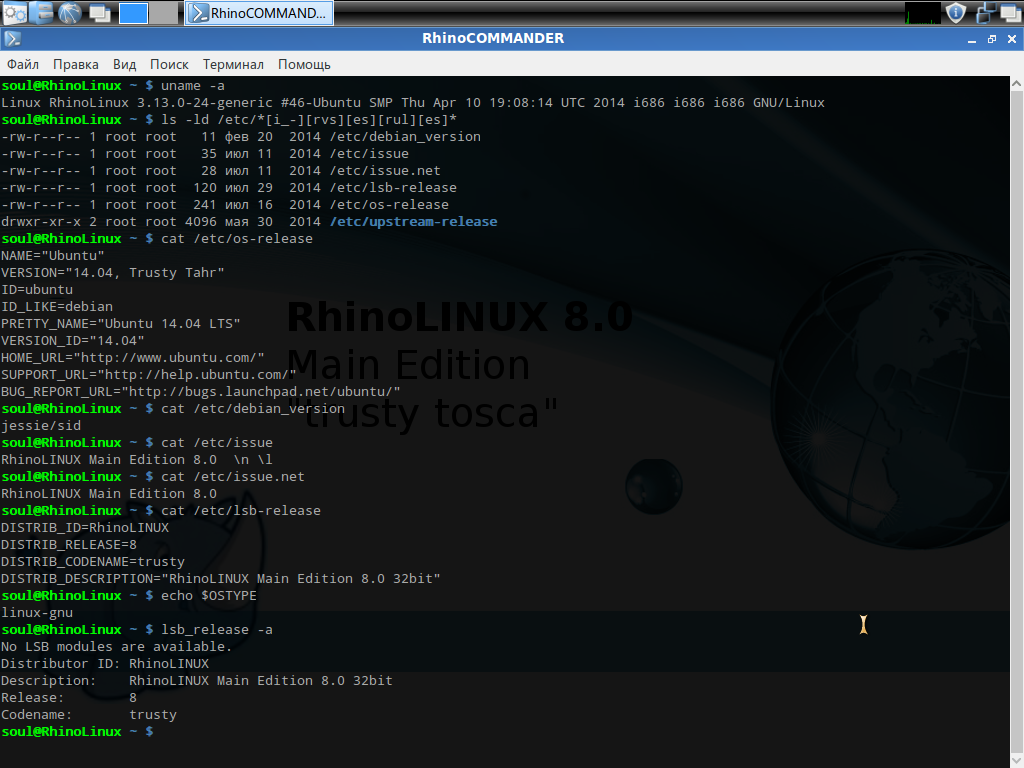Viewport: 1024px width, 768px height.
Task: Minimize the RhinoCOMMANDER window
Action: [x=972, y=39]
